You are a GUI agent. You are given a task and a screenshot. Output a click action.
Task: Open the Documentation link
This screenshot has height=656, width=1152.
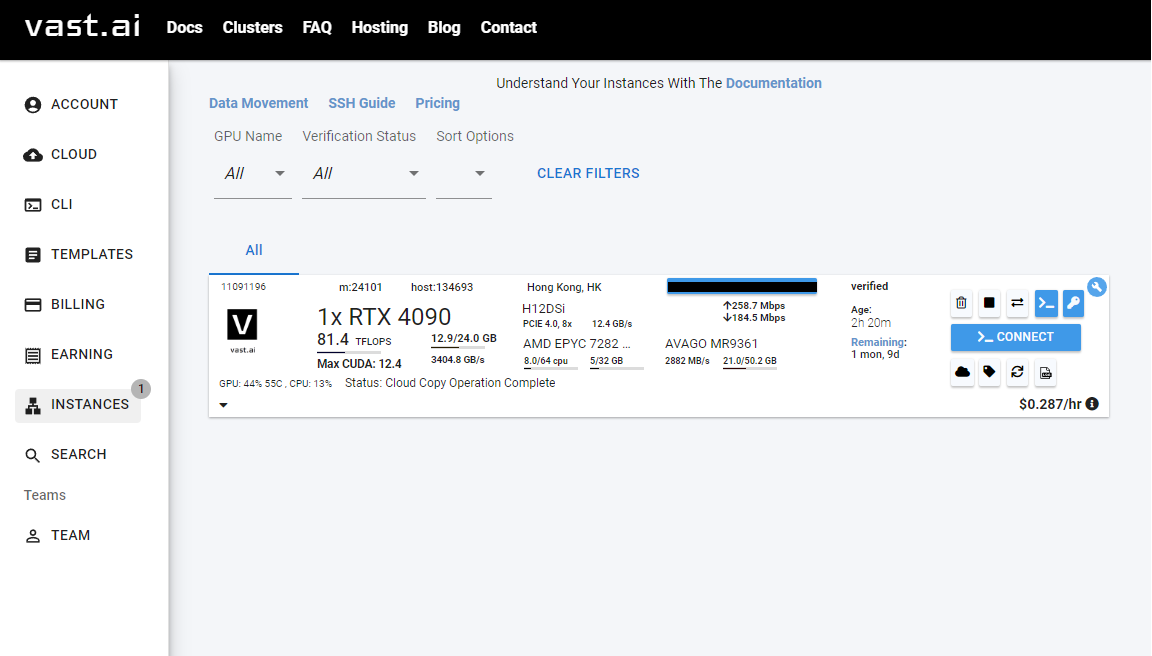[774, 83]
